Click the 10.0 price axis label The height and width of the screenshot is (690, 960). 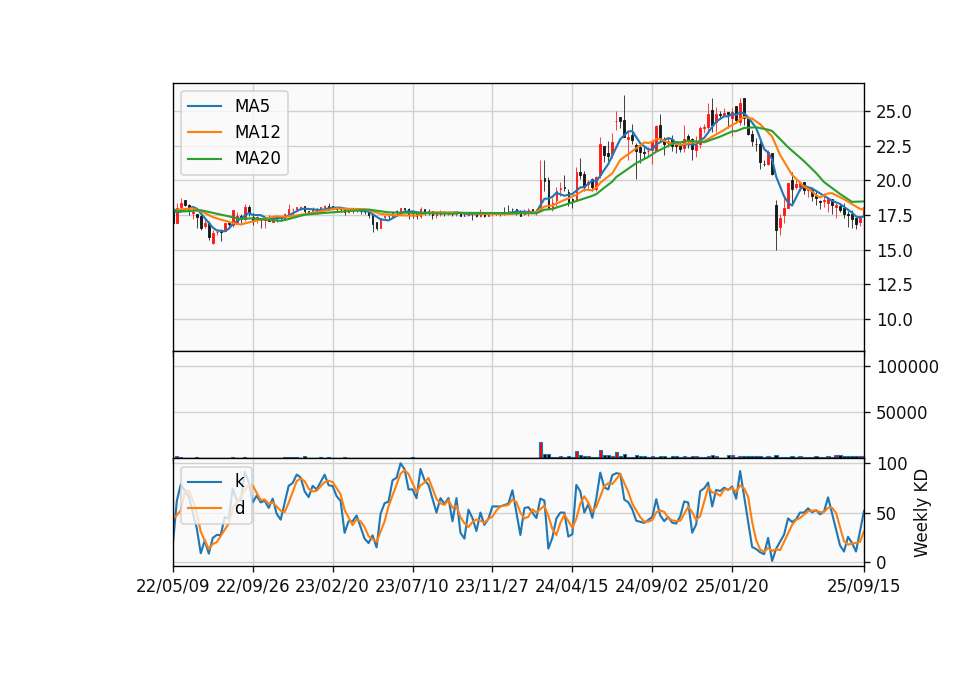[894, 320]
